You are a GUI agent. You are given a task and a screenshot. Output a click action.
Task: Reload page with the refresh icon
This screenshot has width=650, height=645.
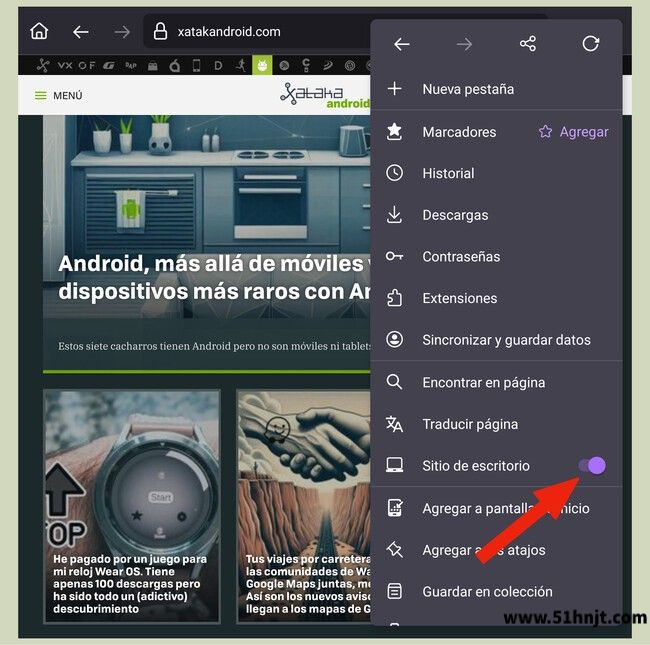590,44
